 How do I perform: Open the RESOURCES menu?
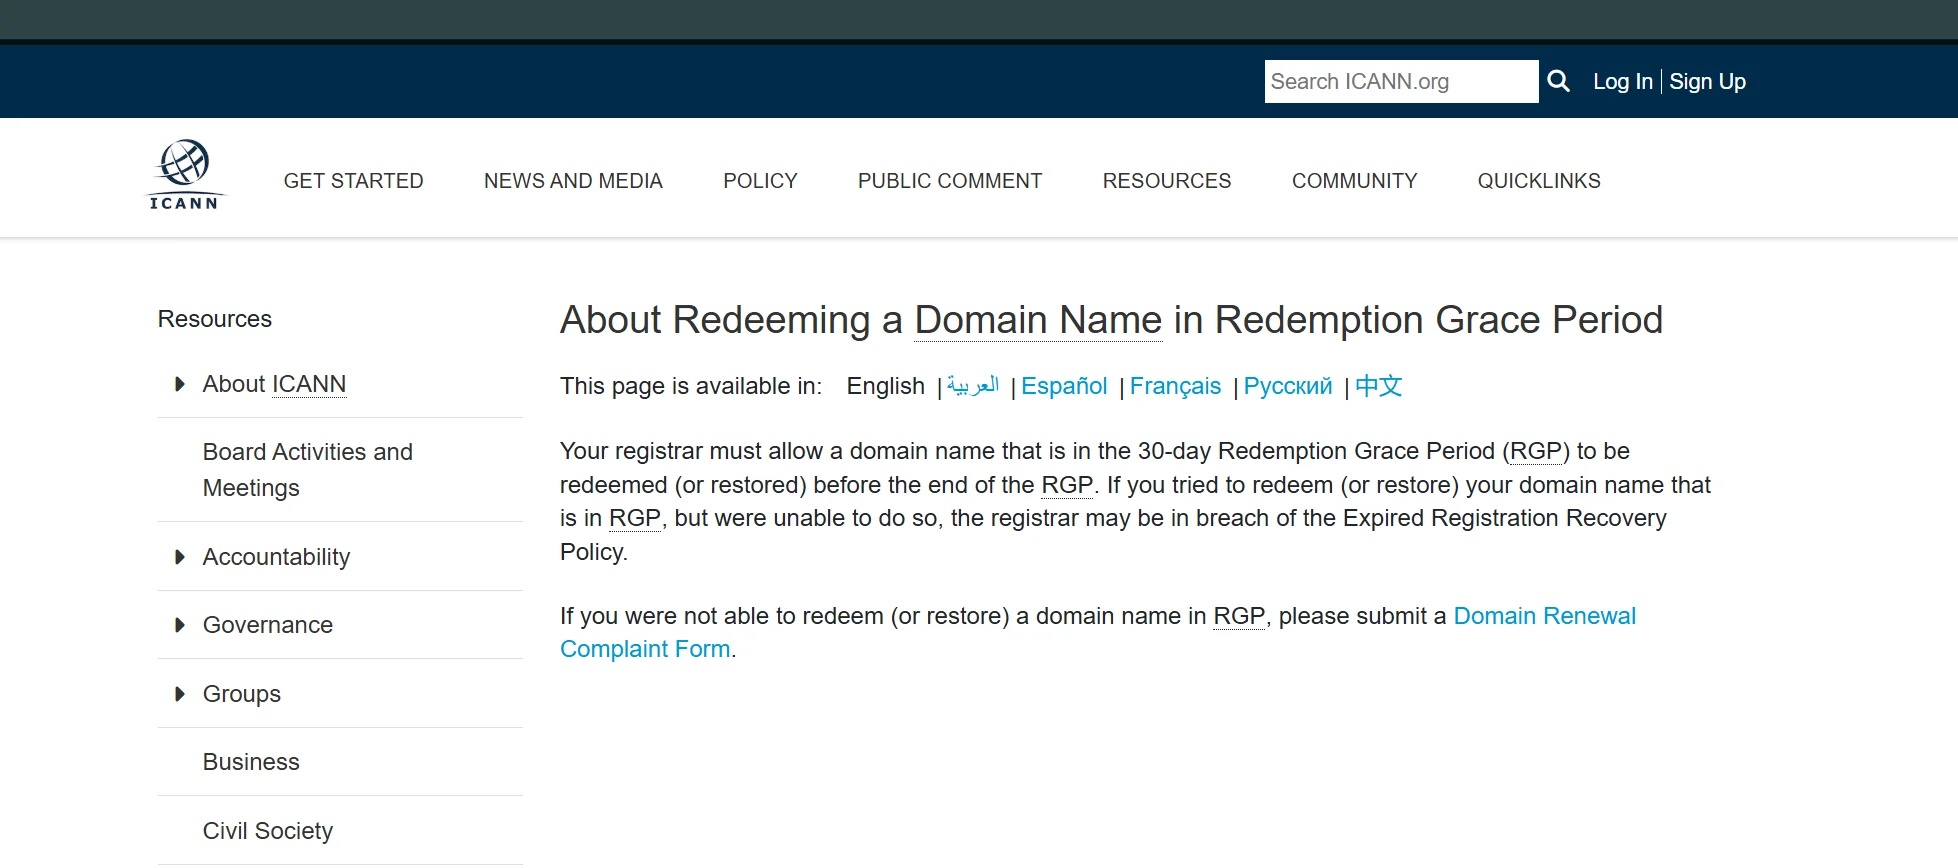[x=1167, y=181]
